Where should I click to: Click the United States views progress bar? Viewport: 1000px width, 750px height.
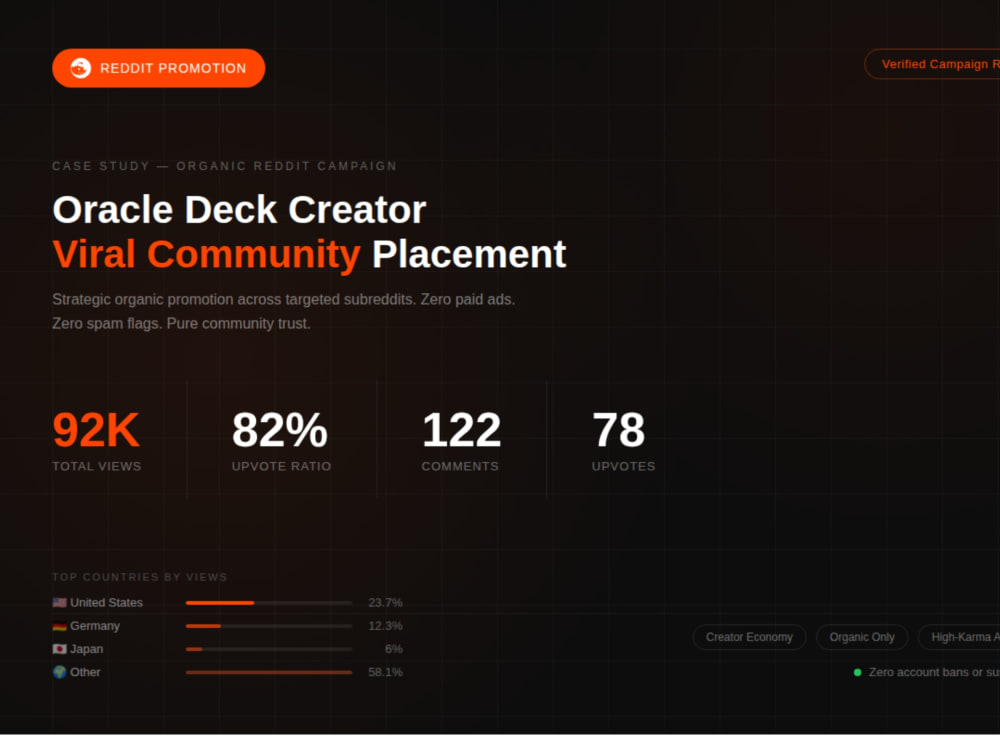[x=268, y=603]
